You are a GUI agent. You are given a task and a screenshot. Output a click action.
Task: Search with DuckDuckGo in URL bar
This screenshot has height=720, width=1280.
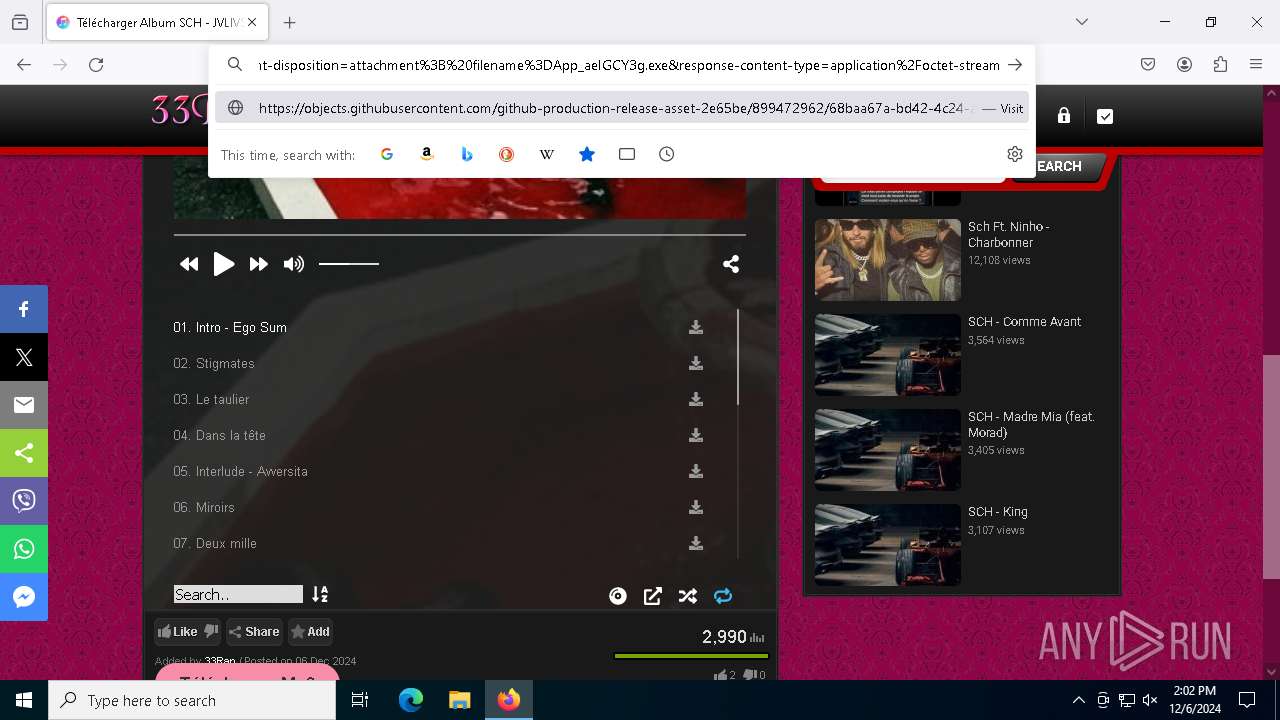[x=507, y=154]
